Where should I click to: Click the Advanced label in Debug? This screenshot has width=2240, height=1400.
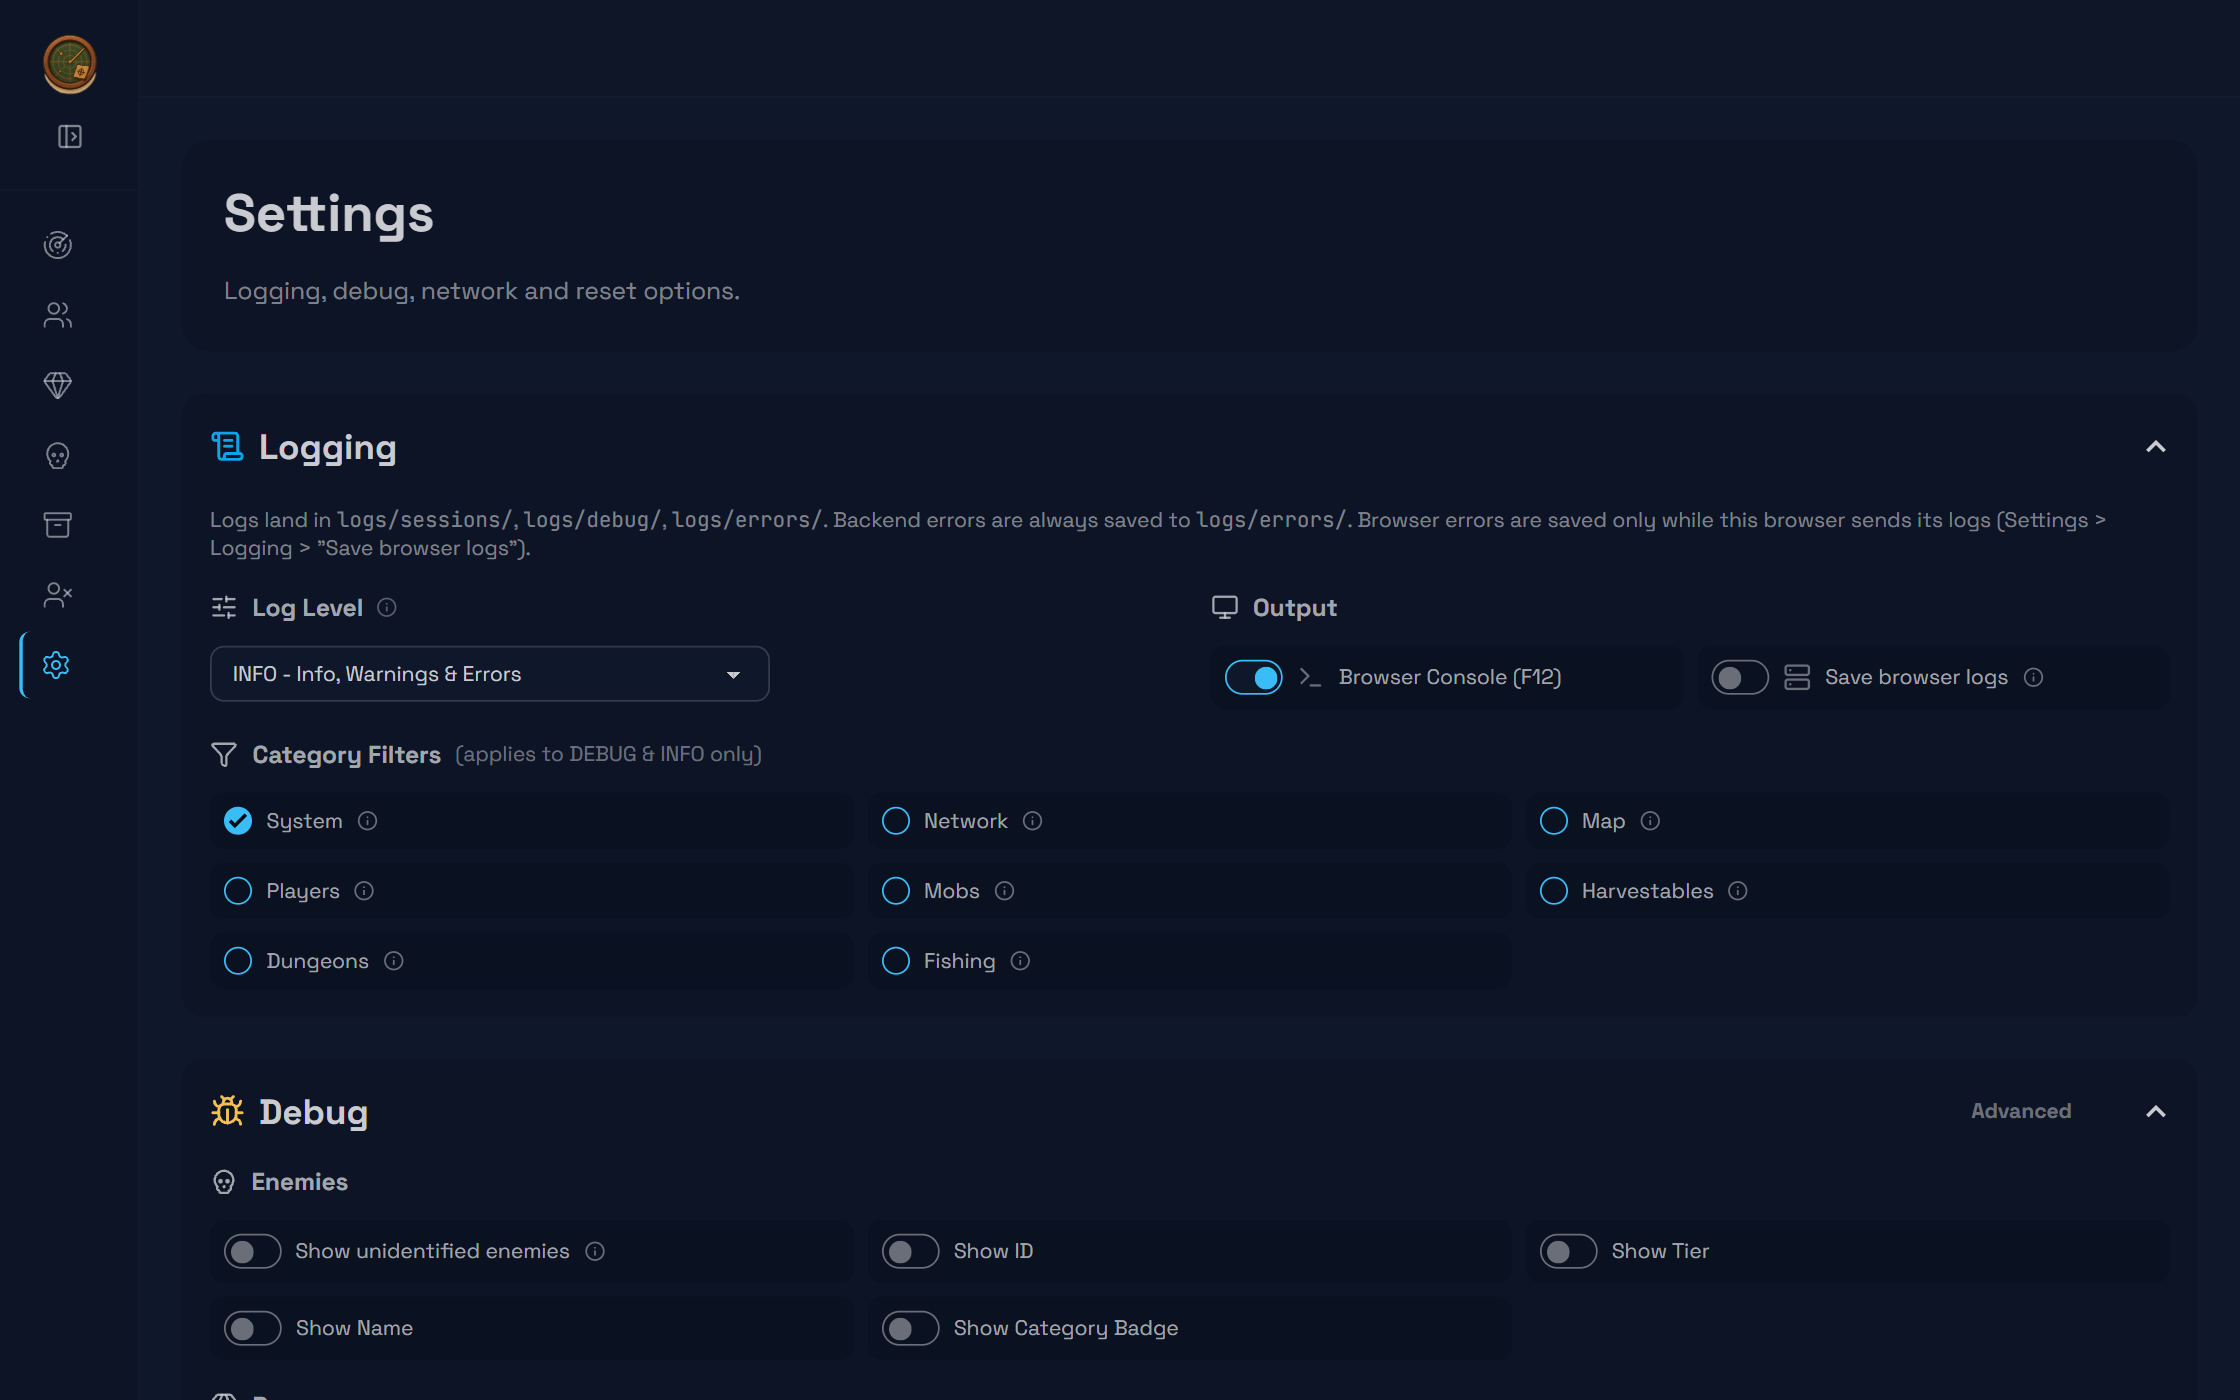tap(2021, 1111)
